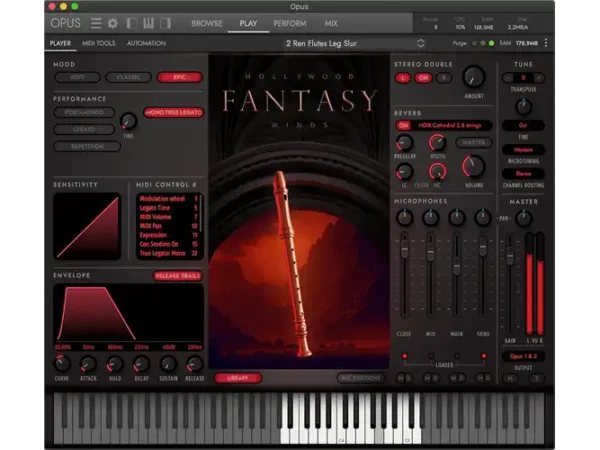Select the Stereo Double L channel
This screenshot has width=600, height=450.
click(x=403, y=78)
